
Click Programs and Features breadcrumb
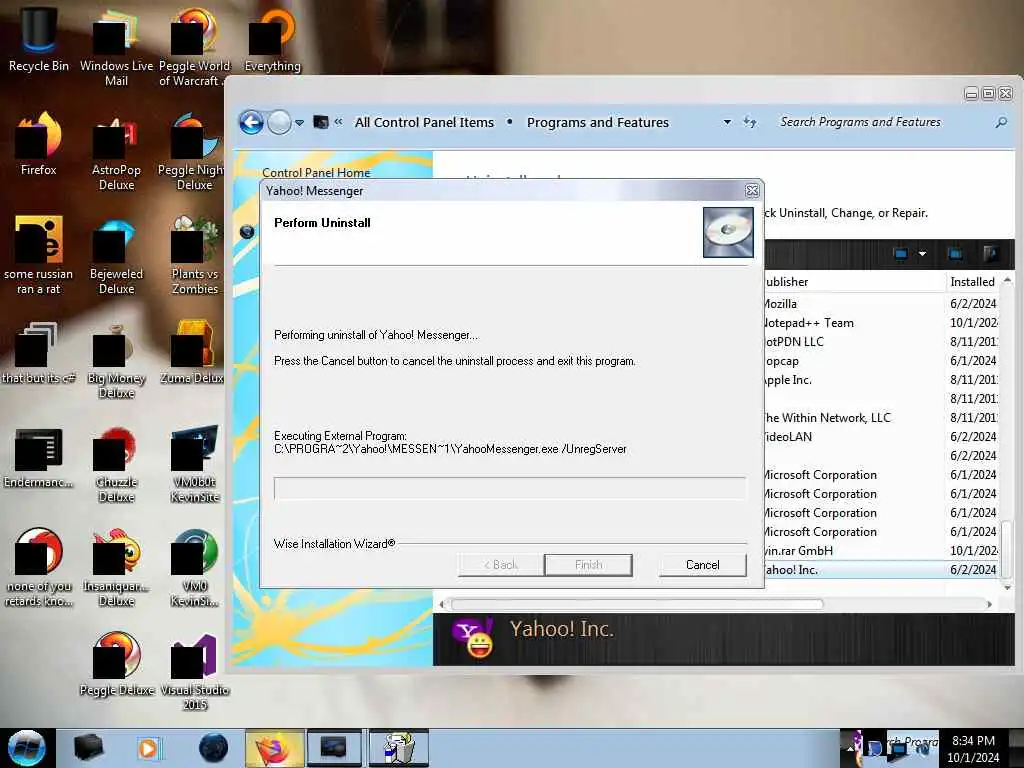coord(598,122)
